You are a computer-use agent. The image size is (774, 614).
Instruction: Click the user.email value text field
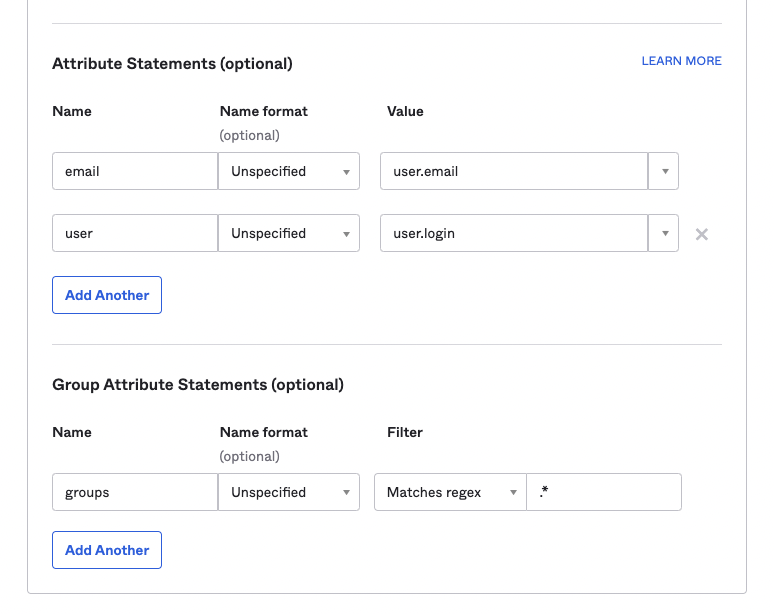tap(514, 171)
